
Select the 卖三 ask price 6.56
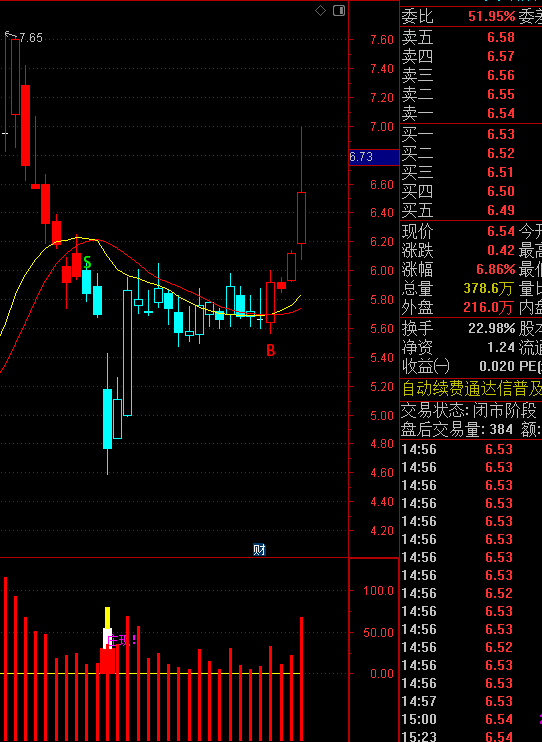tap(501, 75)
